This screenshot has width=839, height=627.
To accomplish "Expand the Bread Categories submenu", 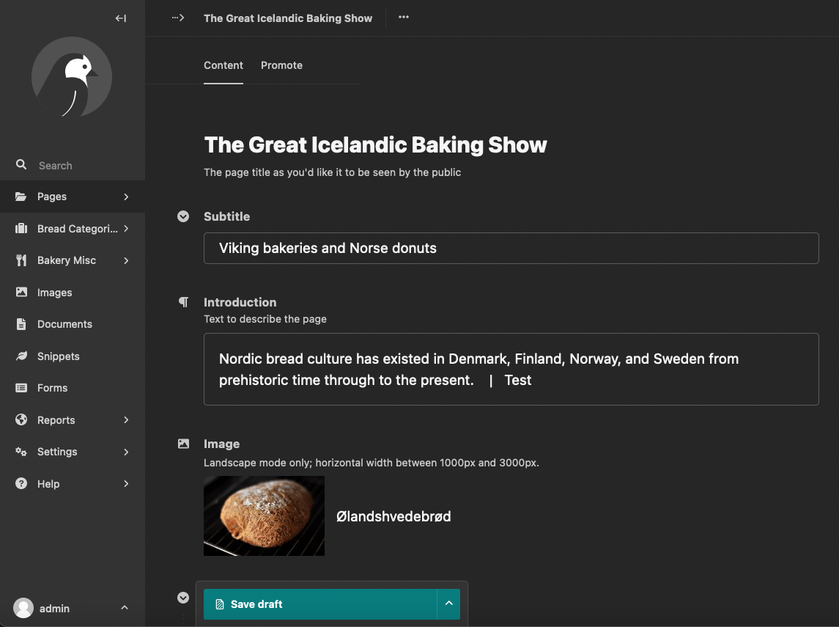I will [126, 228].
